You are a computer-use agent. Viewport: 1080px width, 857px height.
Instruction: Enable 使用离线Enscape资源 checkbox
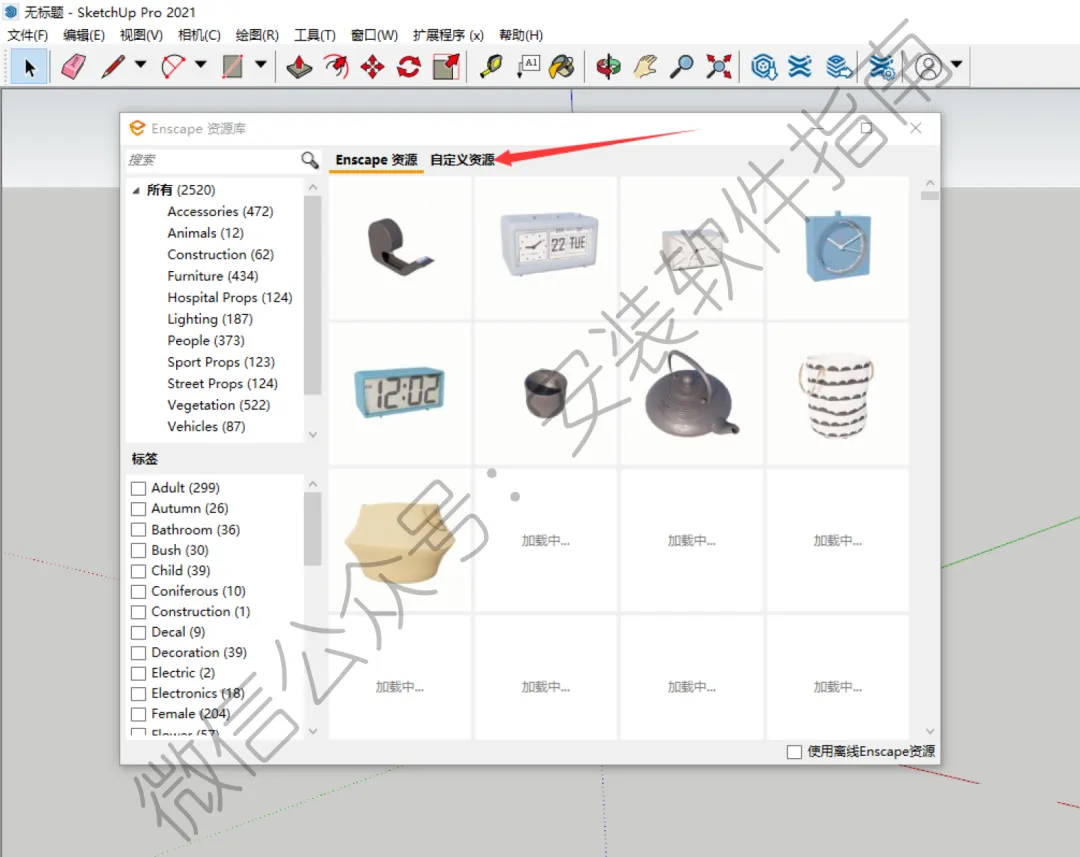[794, 752]
